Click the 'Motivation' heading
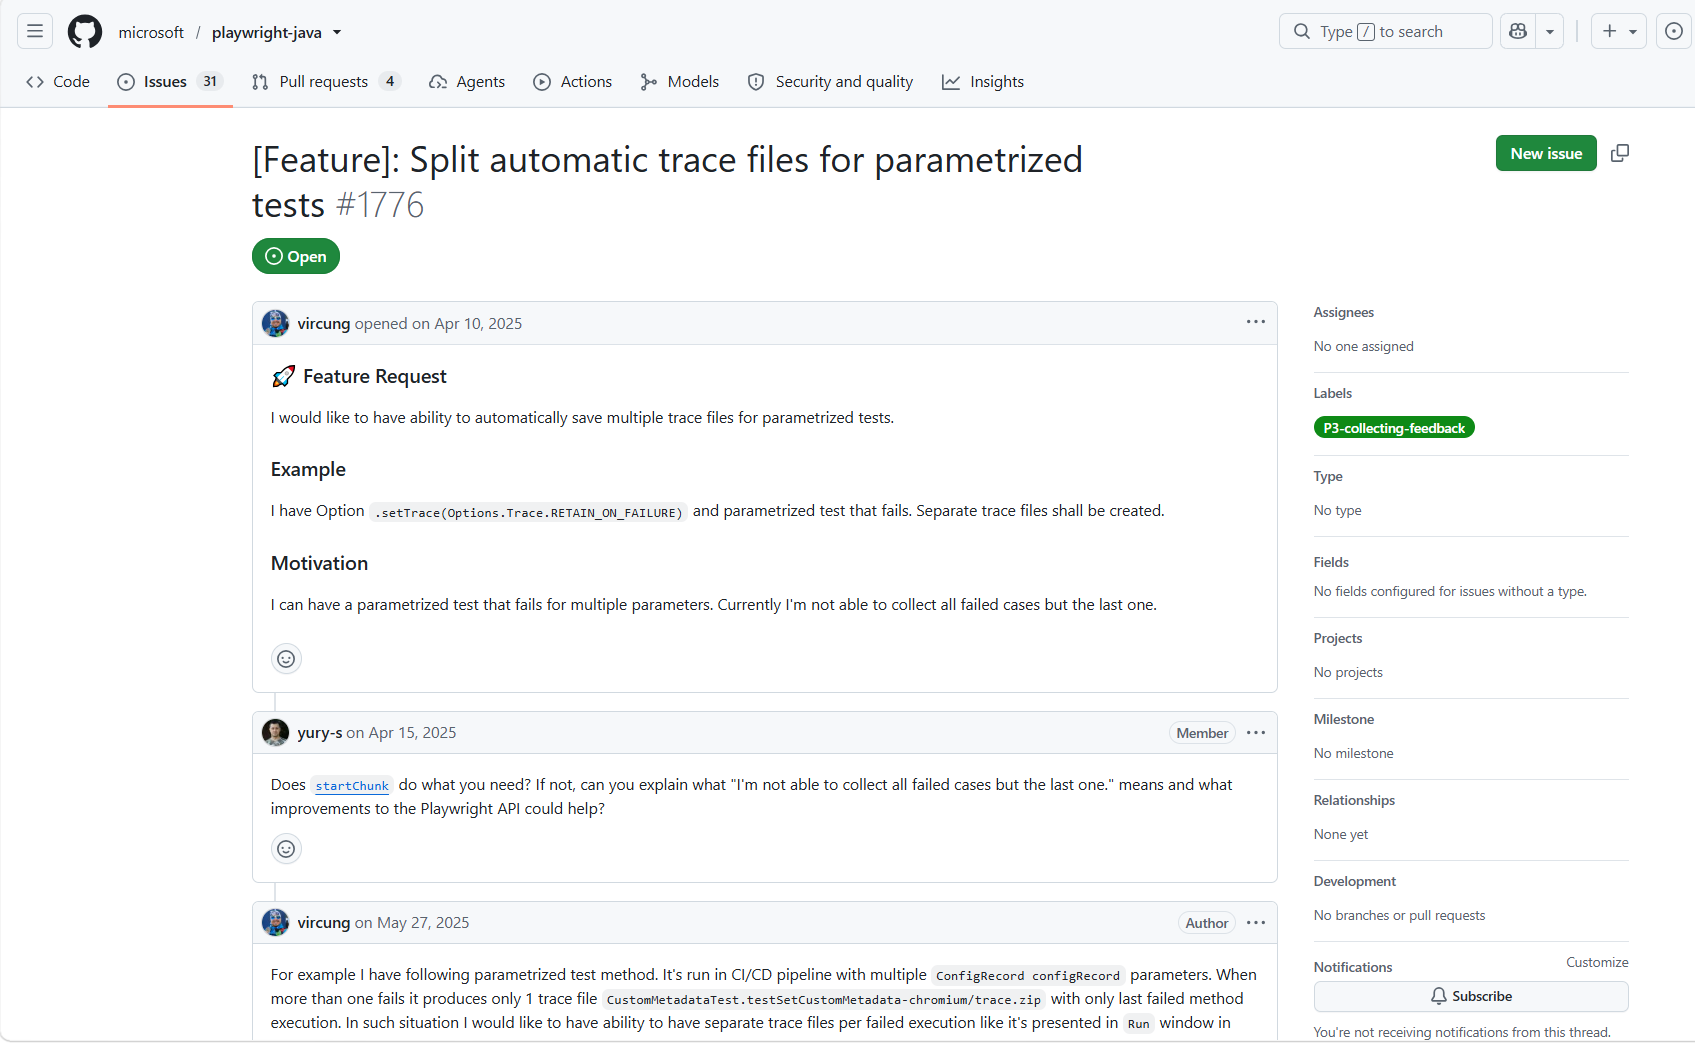This screenshot has height=1045, width=1695. point(319,563)
